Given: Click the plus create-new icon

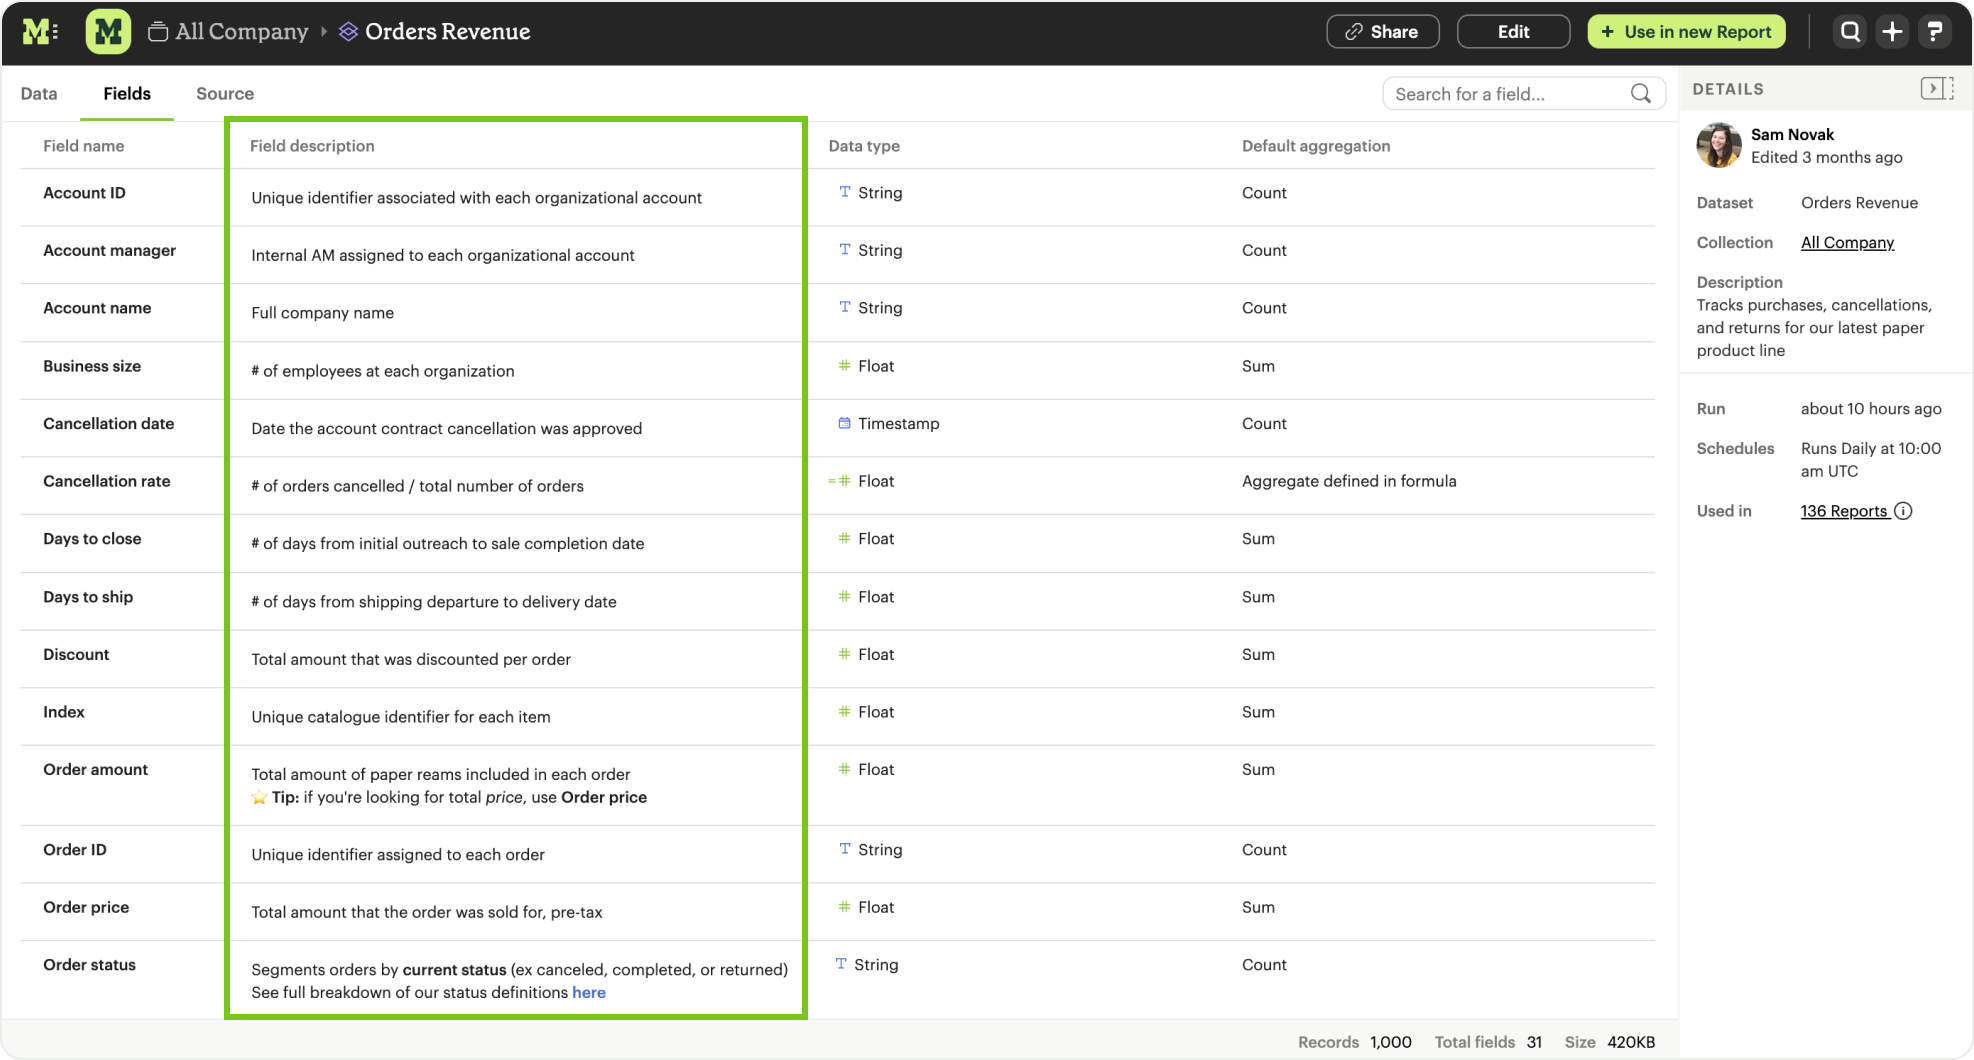Looking at the screenshot, I should click(1892, 32).
